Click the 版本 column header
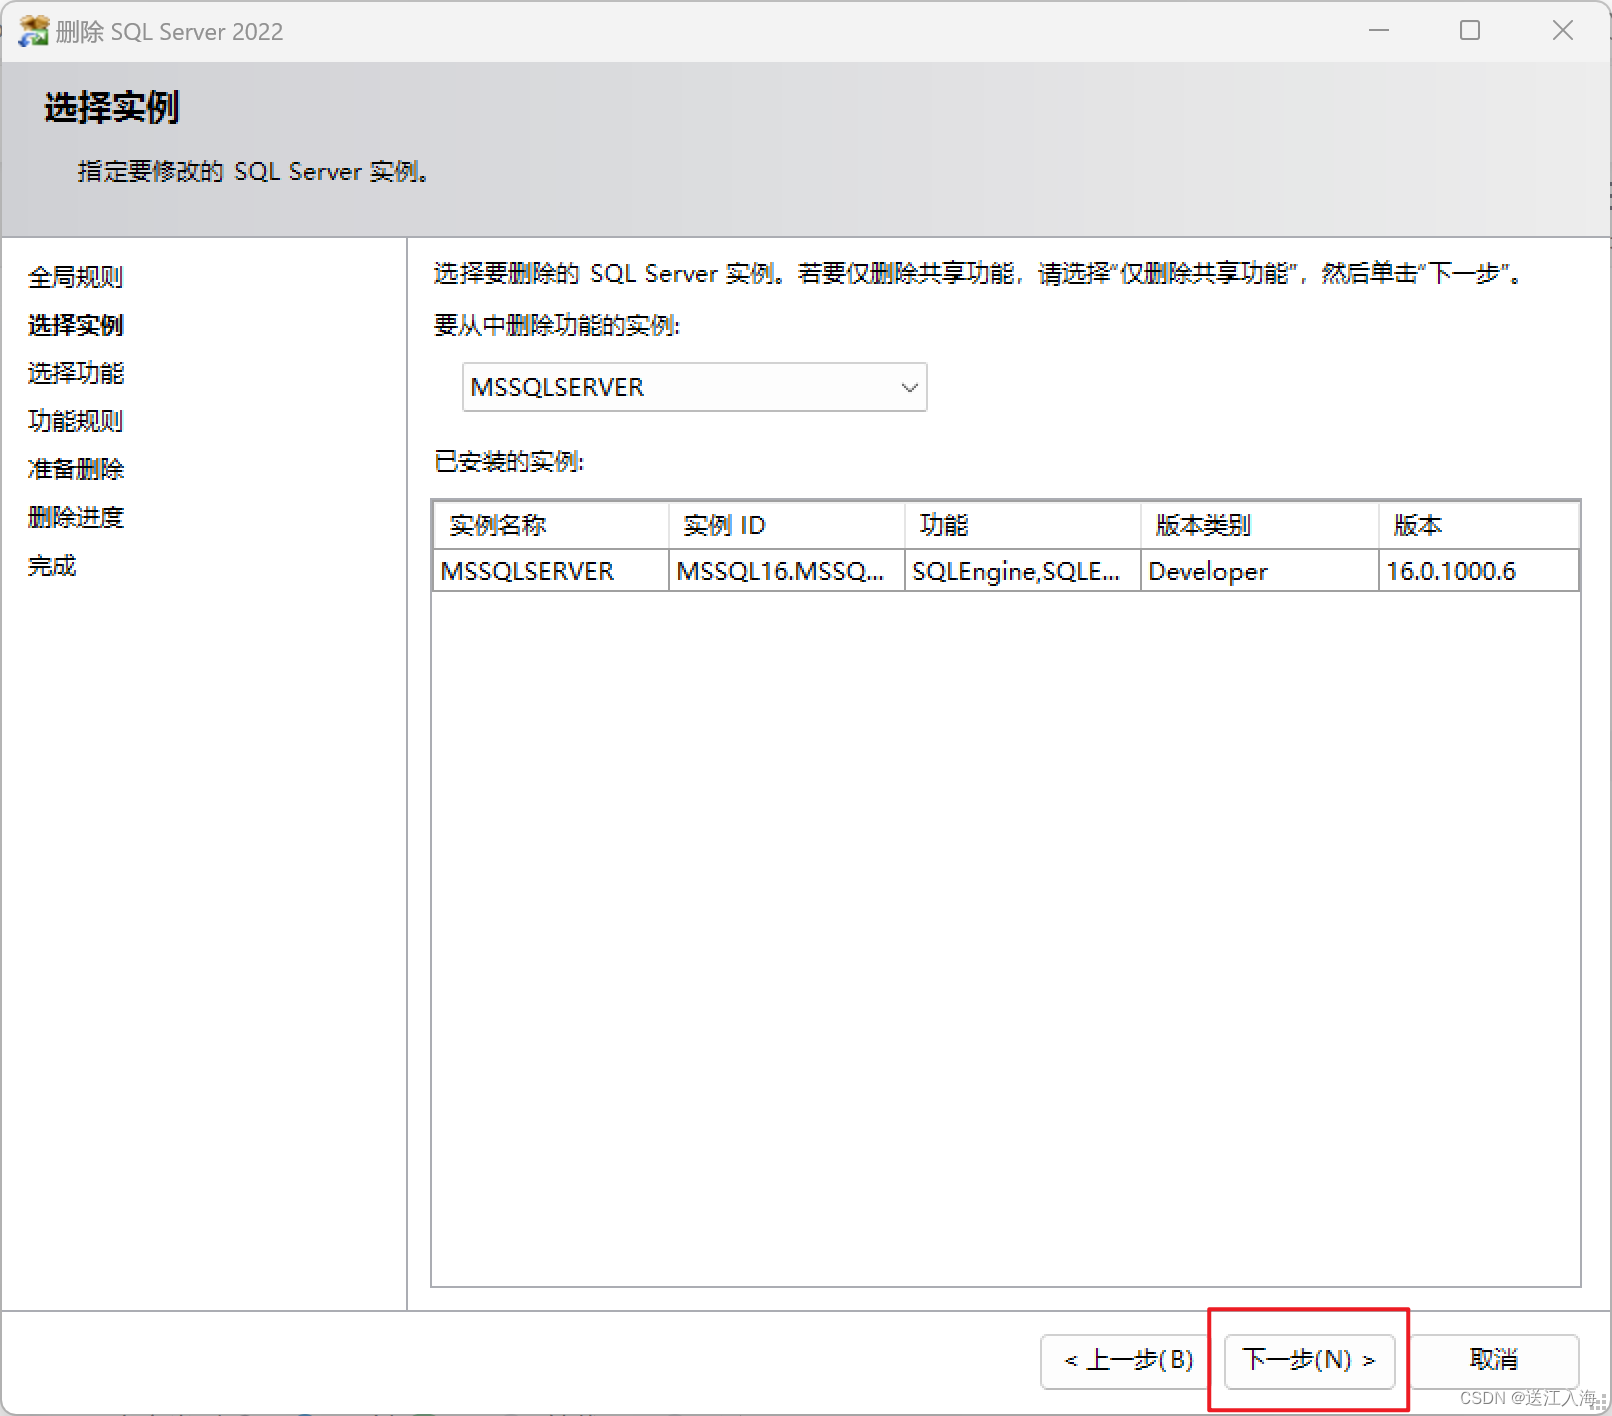The image size is (1612, 1416). point(1478,525)
